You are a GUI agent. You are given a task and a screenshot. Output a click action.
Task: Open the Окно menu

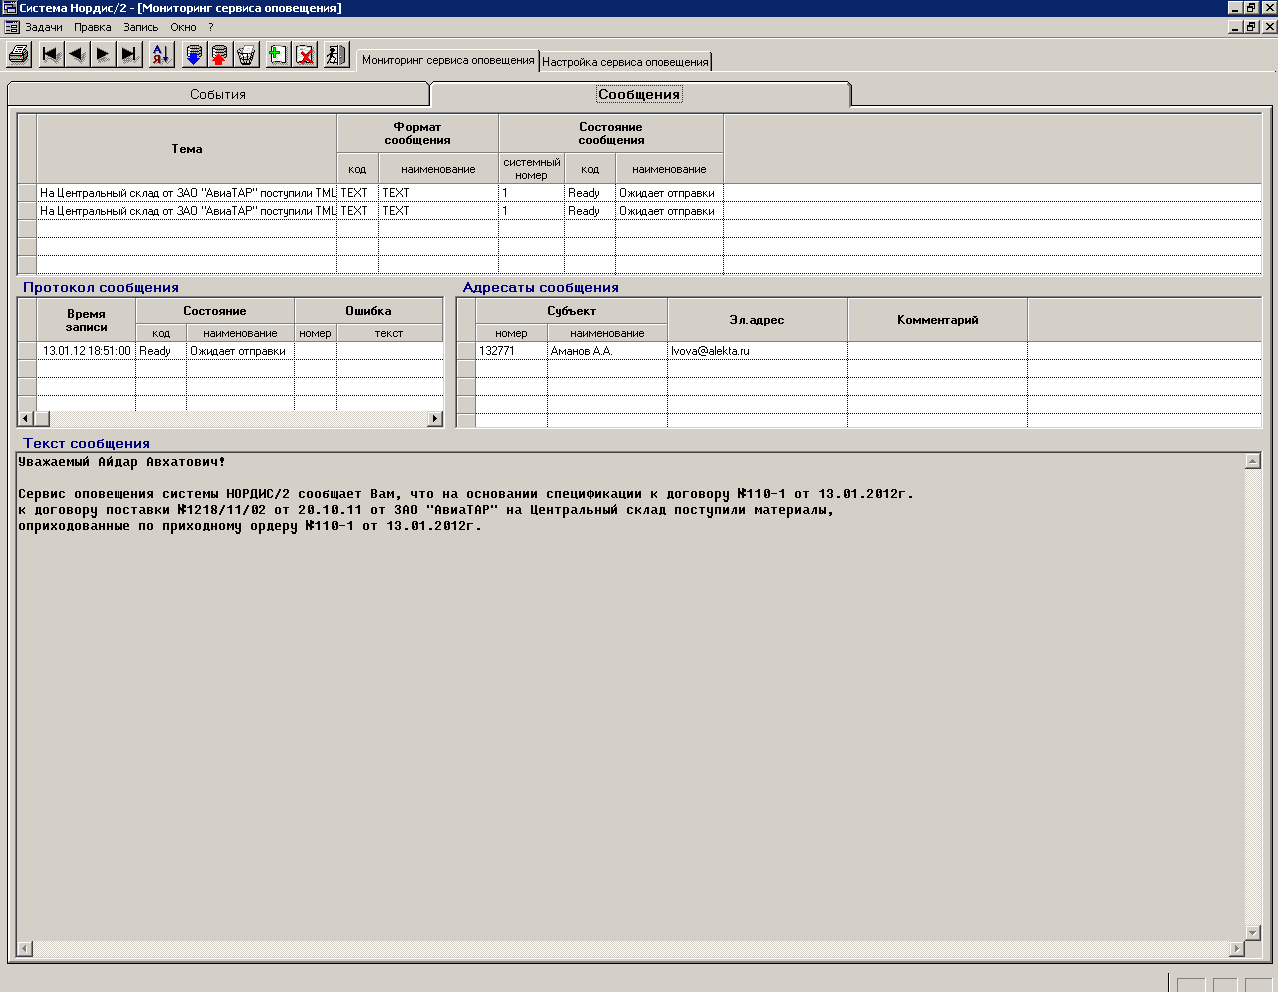(x=183, y=27)
